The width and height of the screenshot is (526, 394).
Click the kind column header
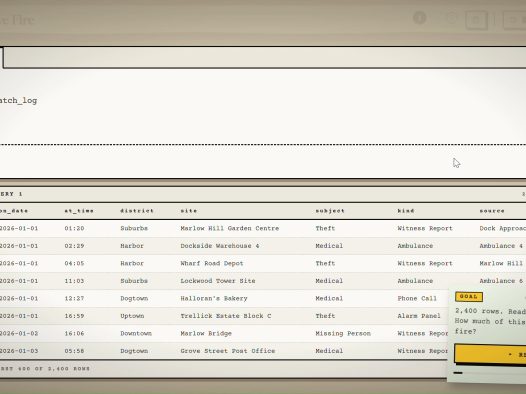[x=406, y=211]
